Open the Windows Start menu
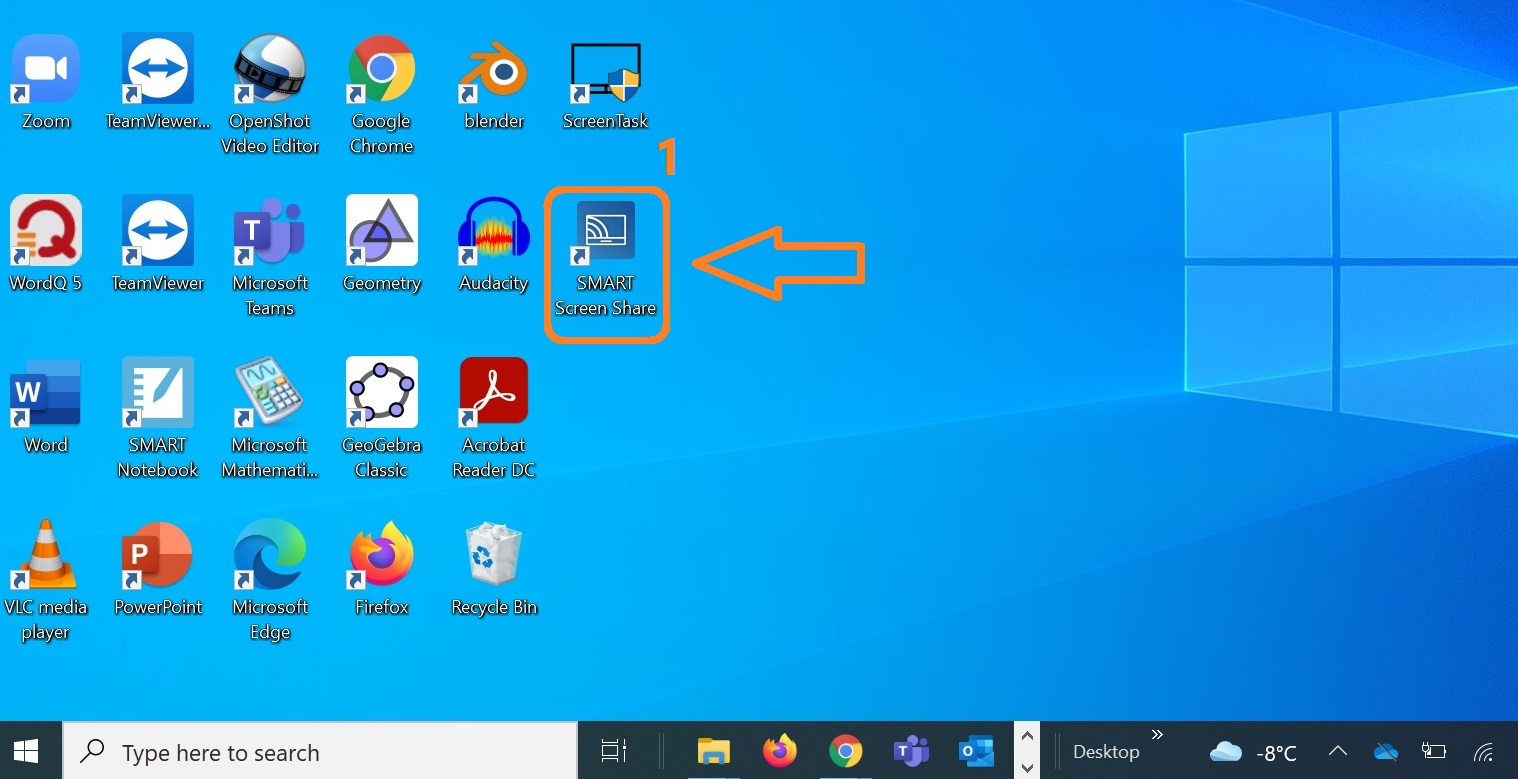Image resolution: width=1518 pixels, height=779 pixels. point(26,751)
